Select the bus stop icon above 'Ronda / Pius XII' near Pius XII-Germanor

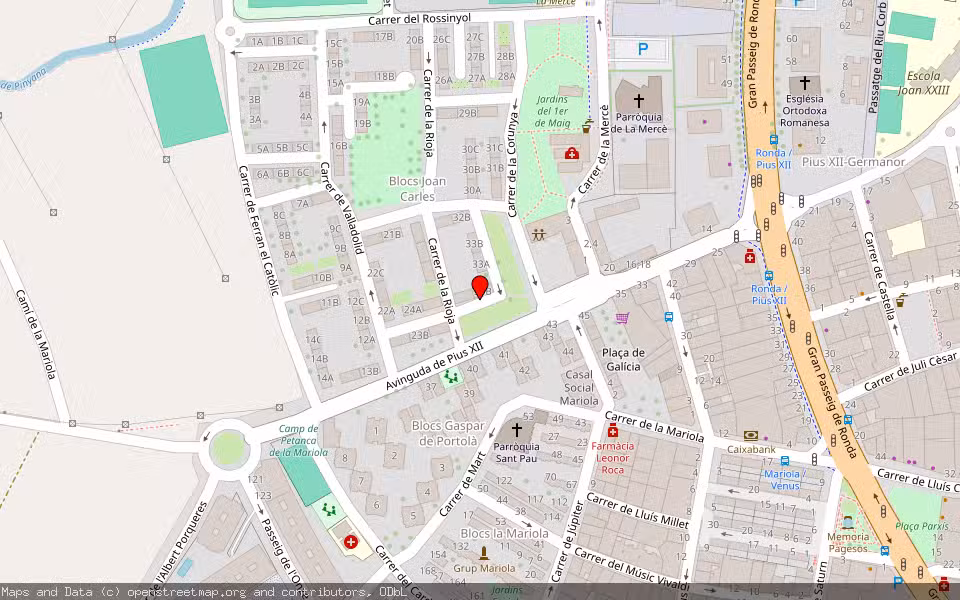coord(774,140)
